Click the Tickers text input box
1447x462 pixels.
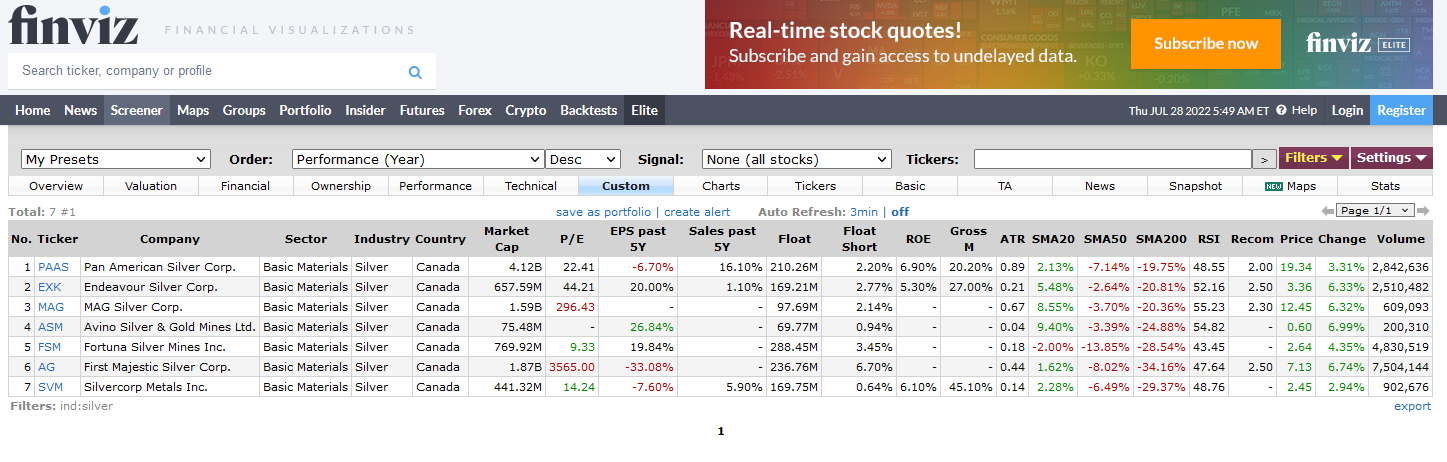pos(1113,159)
